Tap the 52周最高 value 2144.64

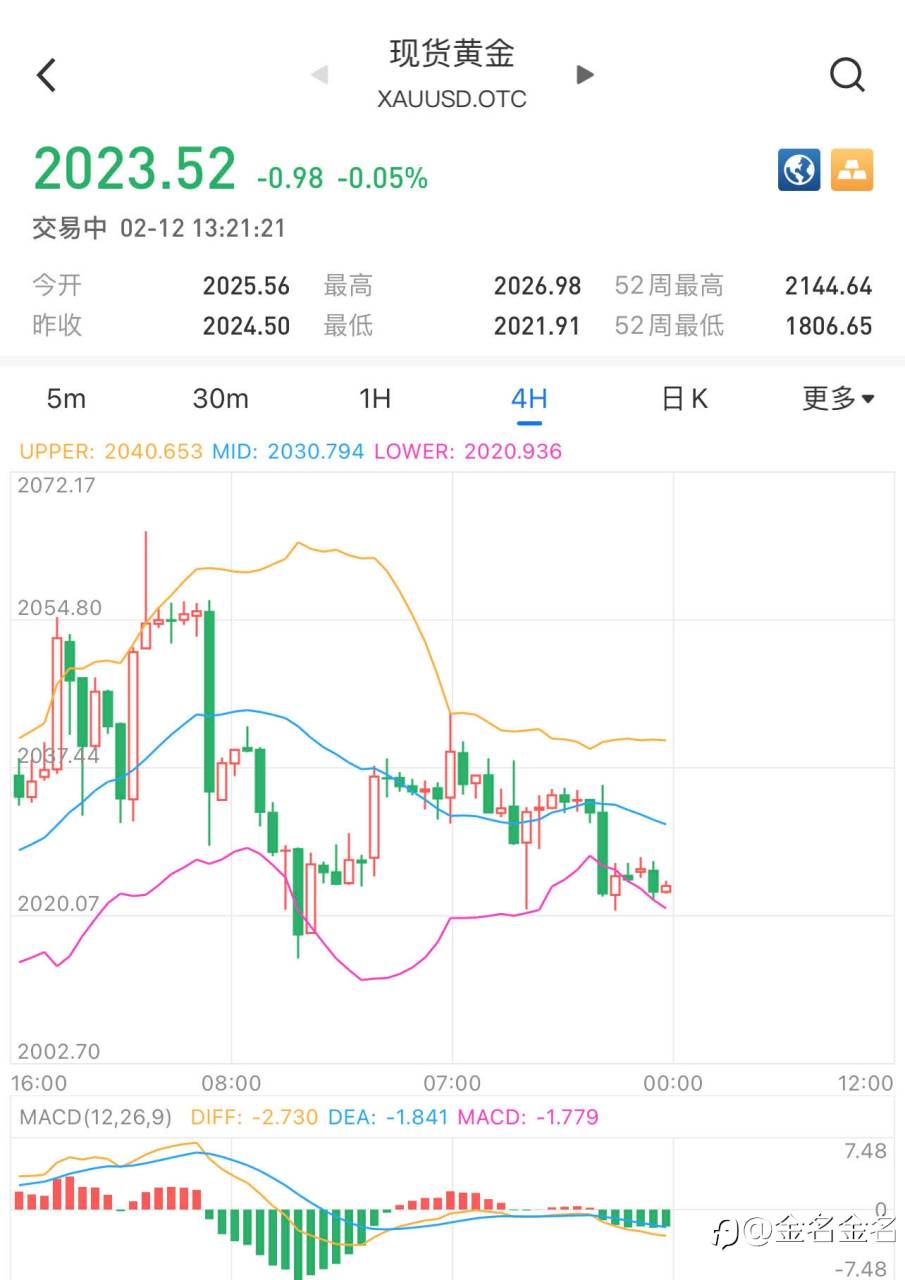pos(828,287)
